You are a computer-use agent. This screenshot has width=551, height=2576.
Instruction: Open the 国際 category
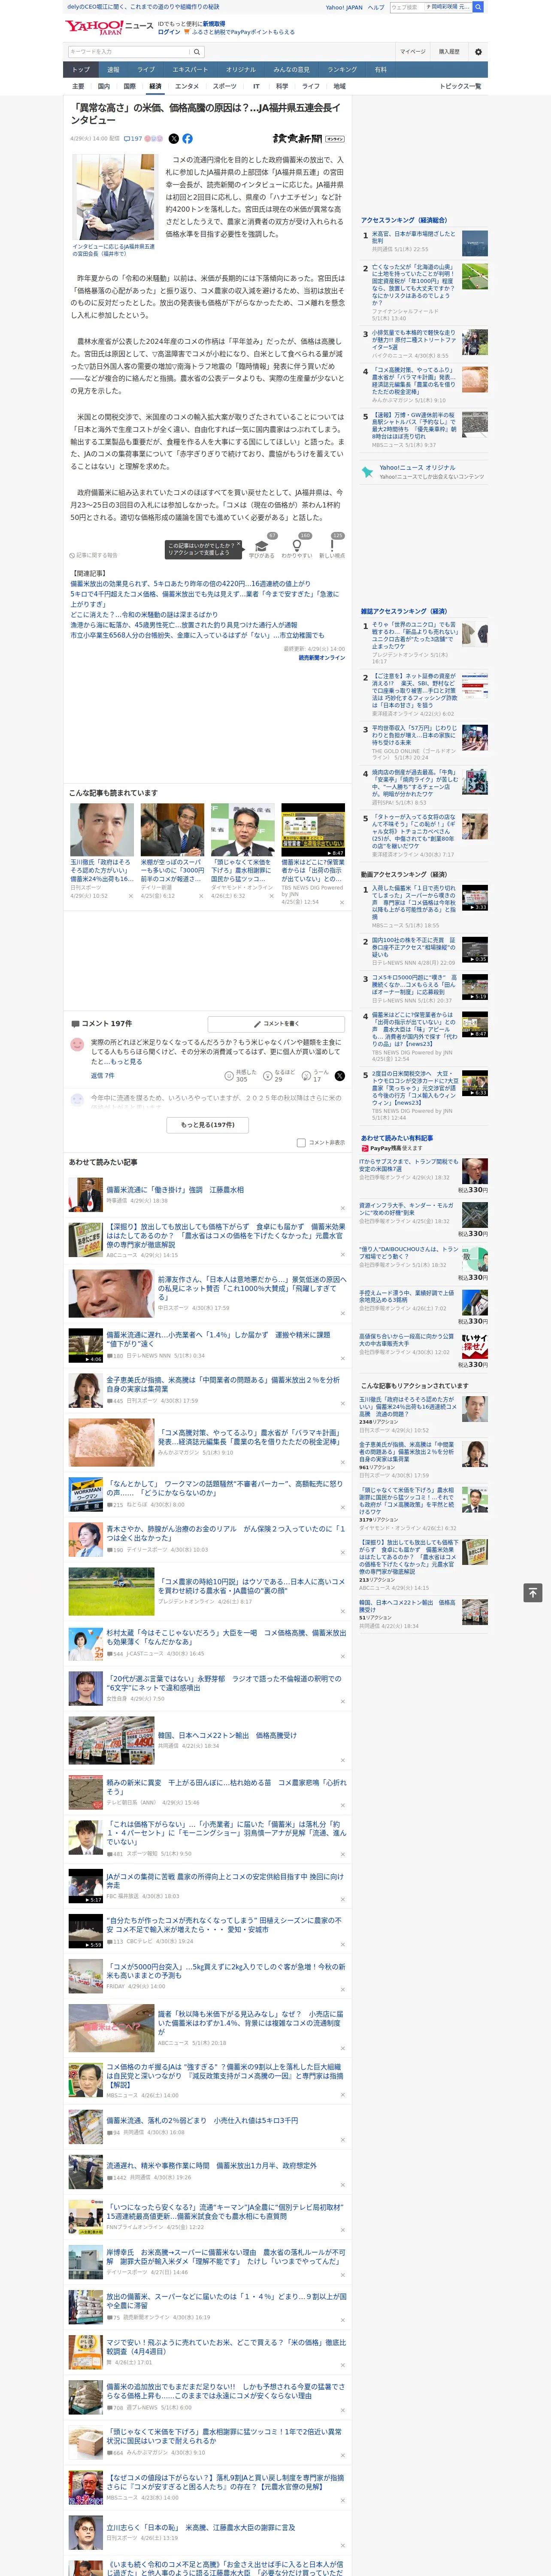pos(129,86)
